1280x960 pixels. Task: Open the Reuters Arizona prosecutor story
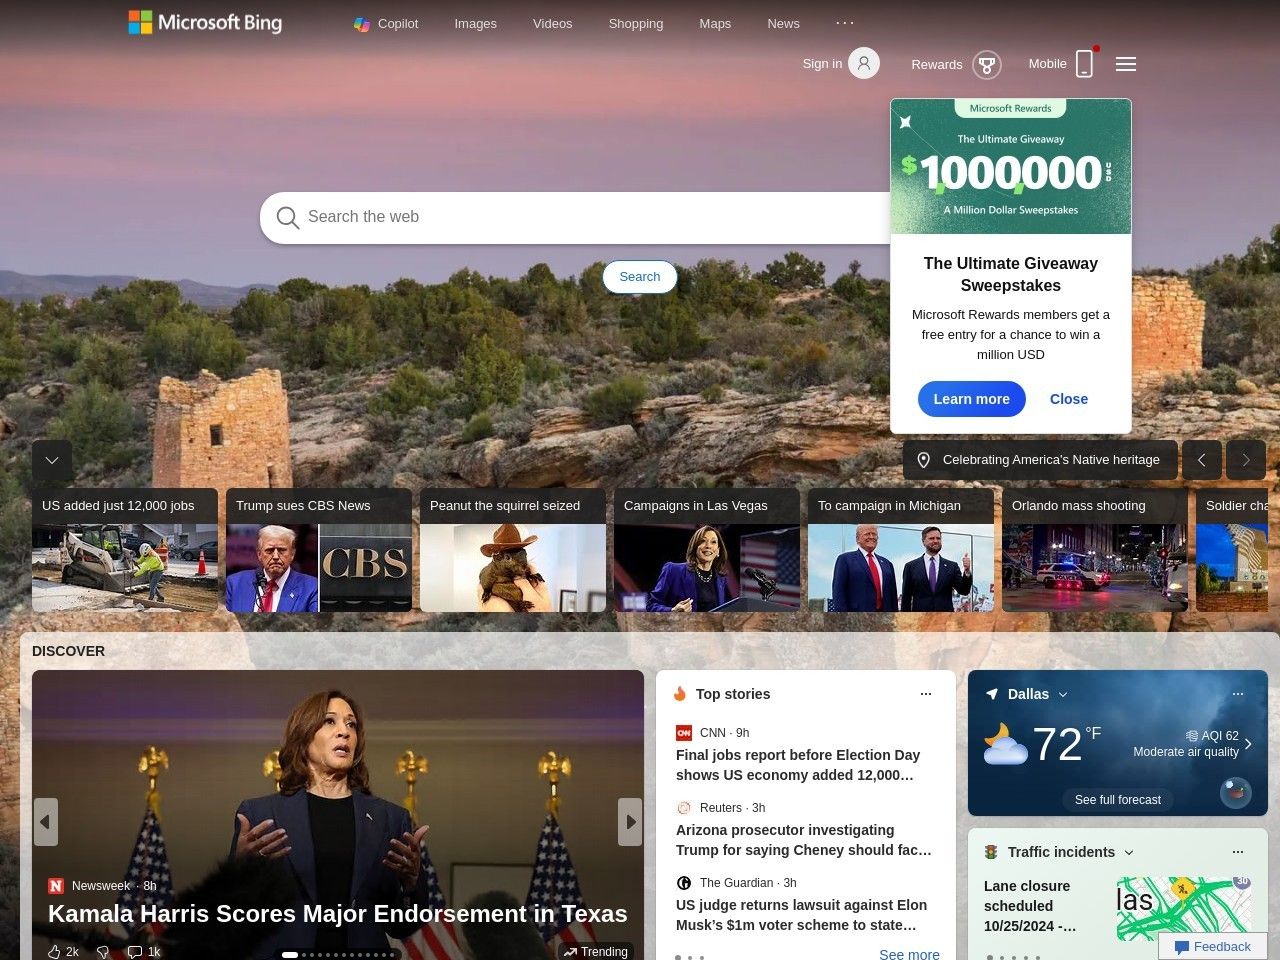804,840
